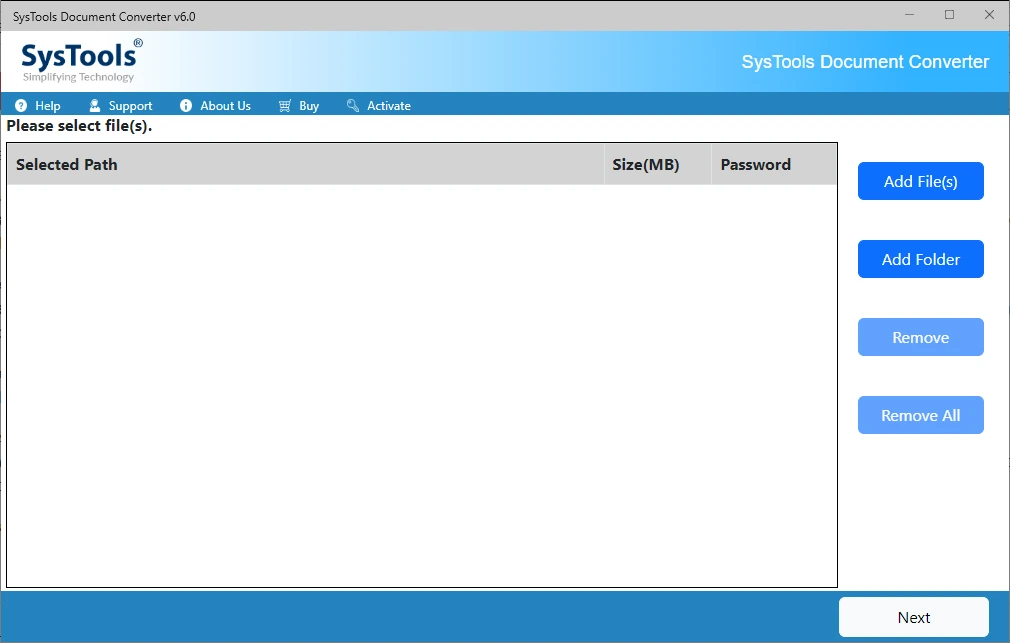Proceed with the Next button

pos(913,617)
